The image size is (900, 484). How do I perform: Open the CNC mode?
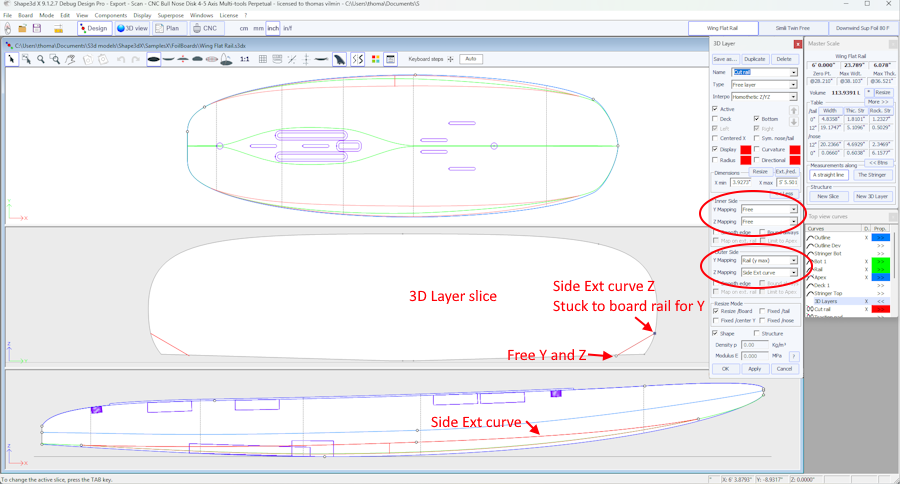(205, 29)
